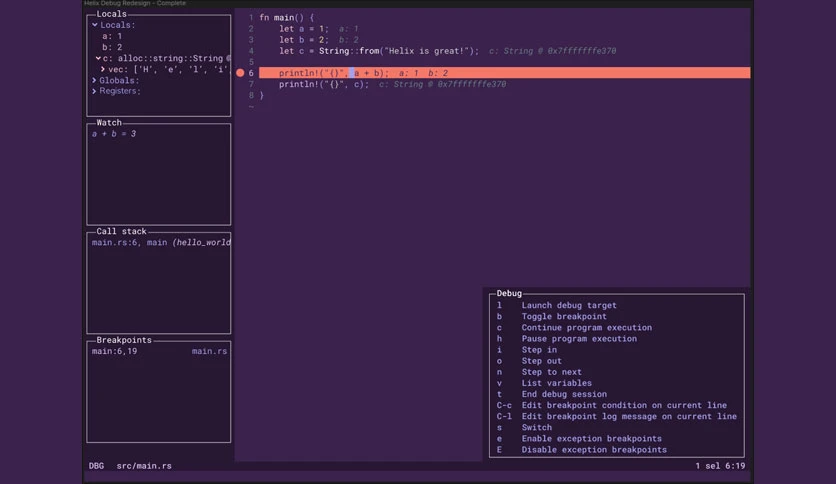This screenshot has width=836, height=484.
Task: Expand the vec variable entry
Action: pyautogui.click(x=102, y=69)
